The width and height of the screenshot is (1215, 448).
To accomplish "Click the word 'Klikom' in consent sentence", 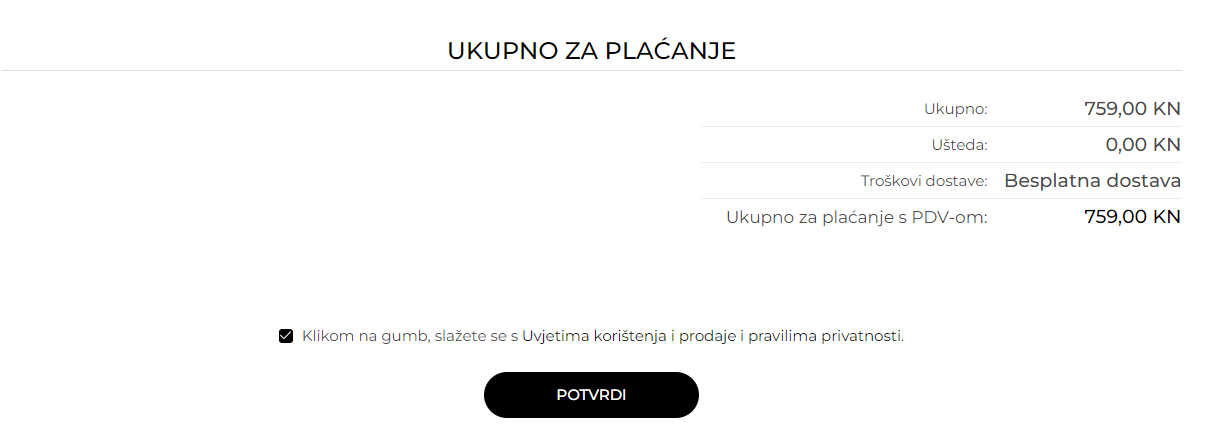I will tap(328, 336).
